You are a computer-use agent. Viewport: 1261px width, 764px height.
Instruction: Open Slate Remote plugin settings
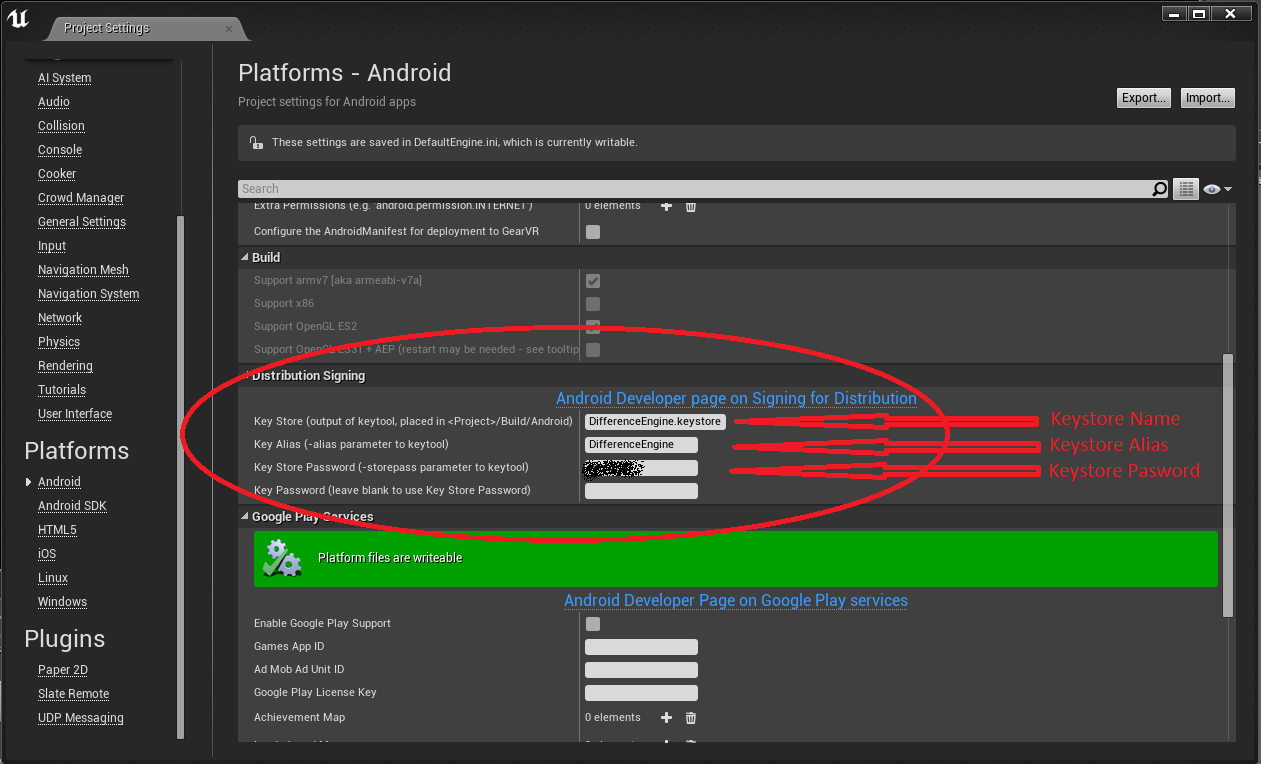coord(73,694)
